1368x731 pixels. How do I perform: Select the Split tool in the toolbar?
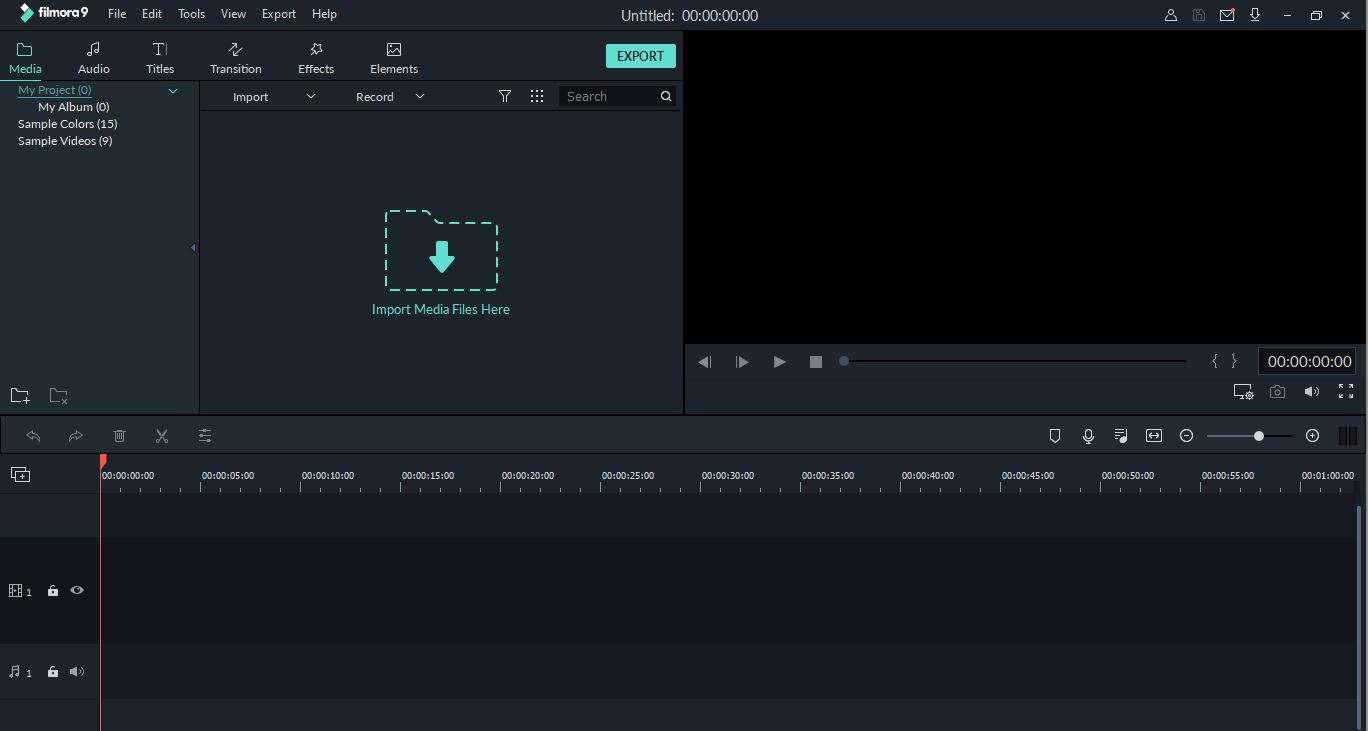pos(162,436)
